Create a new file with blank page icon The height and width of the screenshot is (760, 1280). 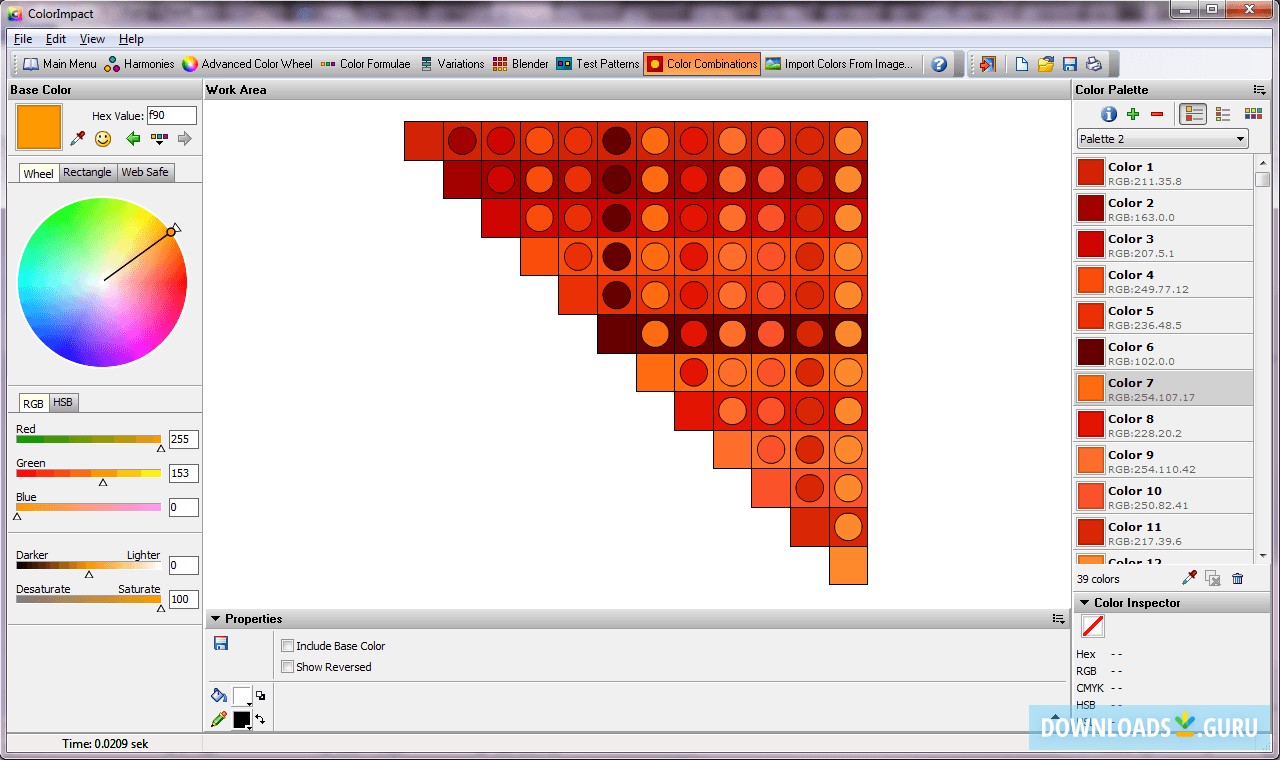pos(1021,64)
